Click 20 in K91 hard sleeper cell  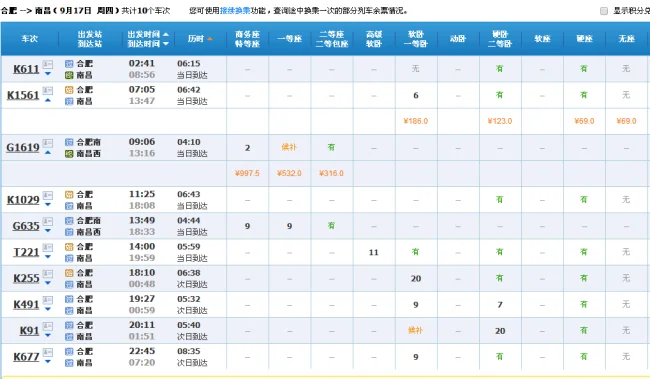point(500,331)
